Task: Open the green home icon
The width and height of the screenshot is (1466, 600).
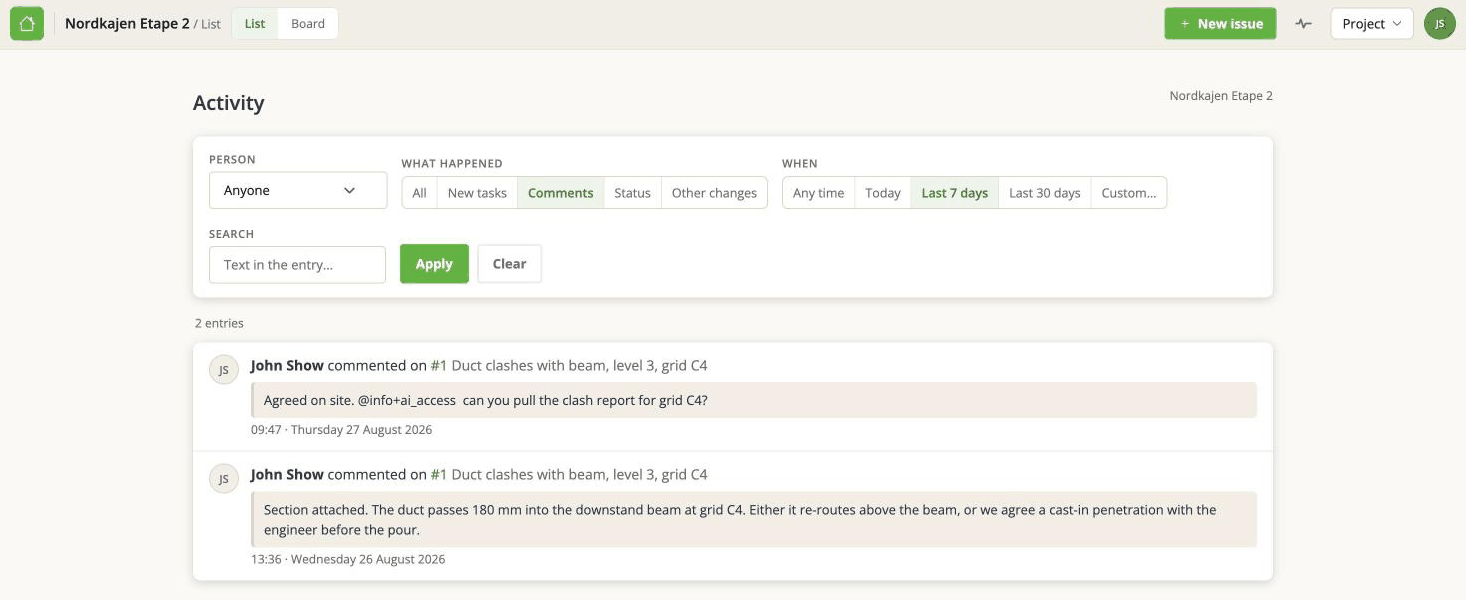Action: (x=27, y=23)
